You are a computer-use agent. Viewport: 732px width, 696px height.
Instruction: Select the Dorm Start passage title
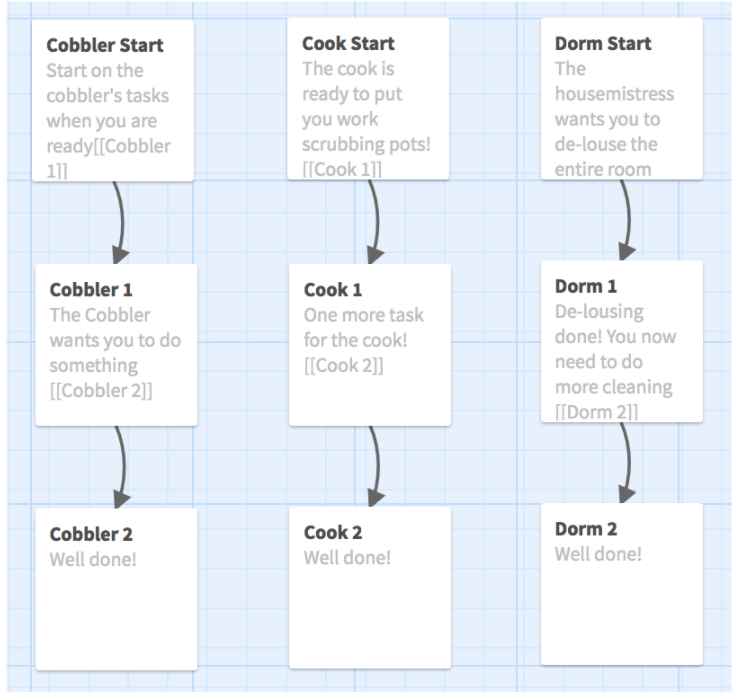point(603,44)
